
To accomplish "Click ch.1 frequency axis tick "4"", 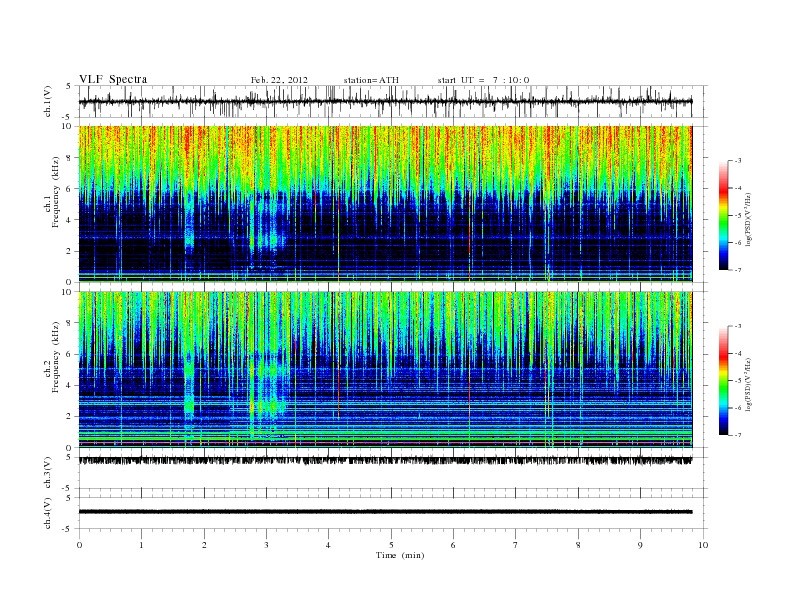I will coord(70,220).
